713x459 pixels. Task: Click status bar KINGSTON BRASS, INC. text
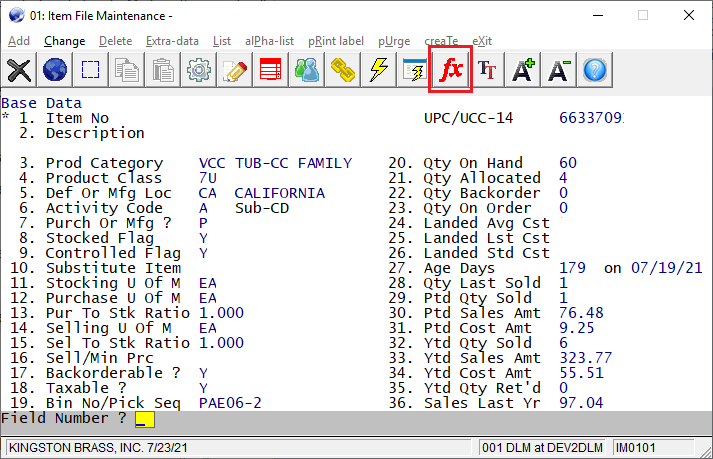98,448
